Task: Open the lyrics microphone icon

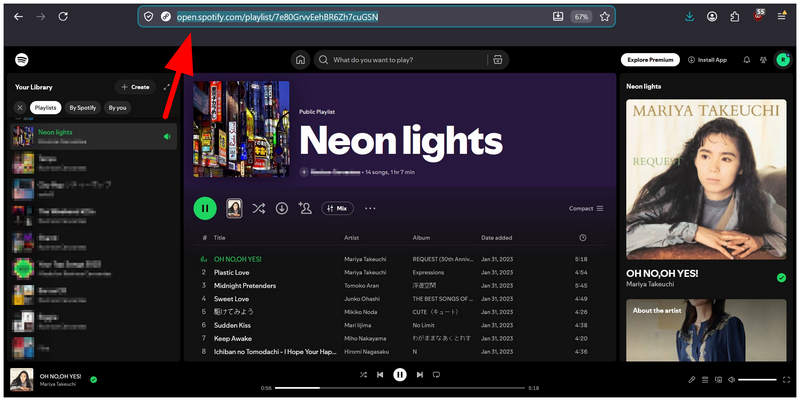Action: pos(691,380)
